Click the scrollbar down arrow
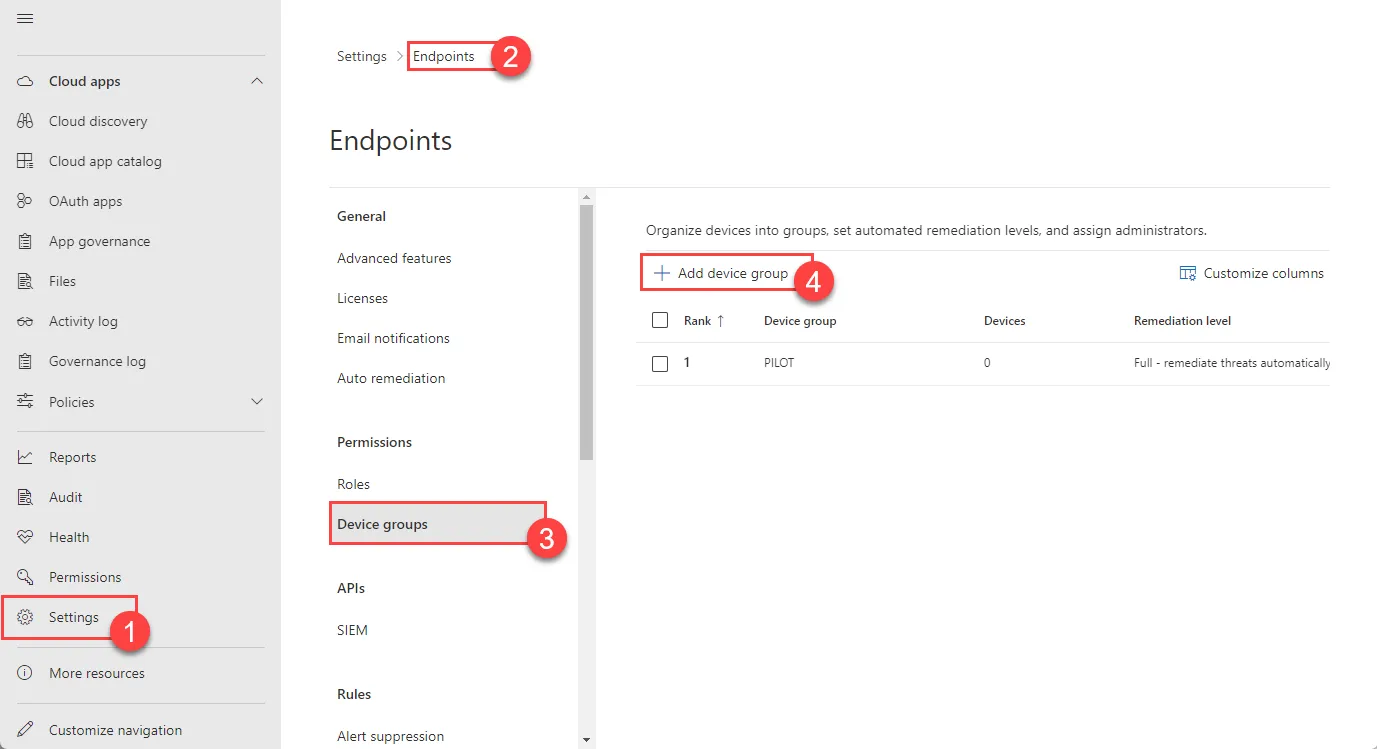The image size is (1377, 749). [x=587, y=740]
